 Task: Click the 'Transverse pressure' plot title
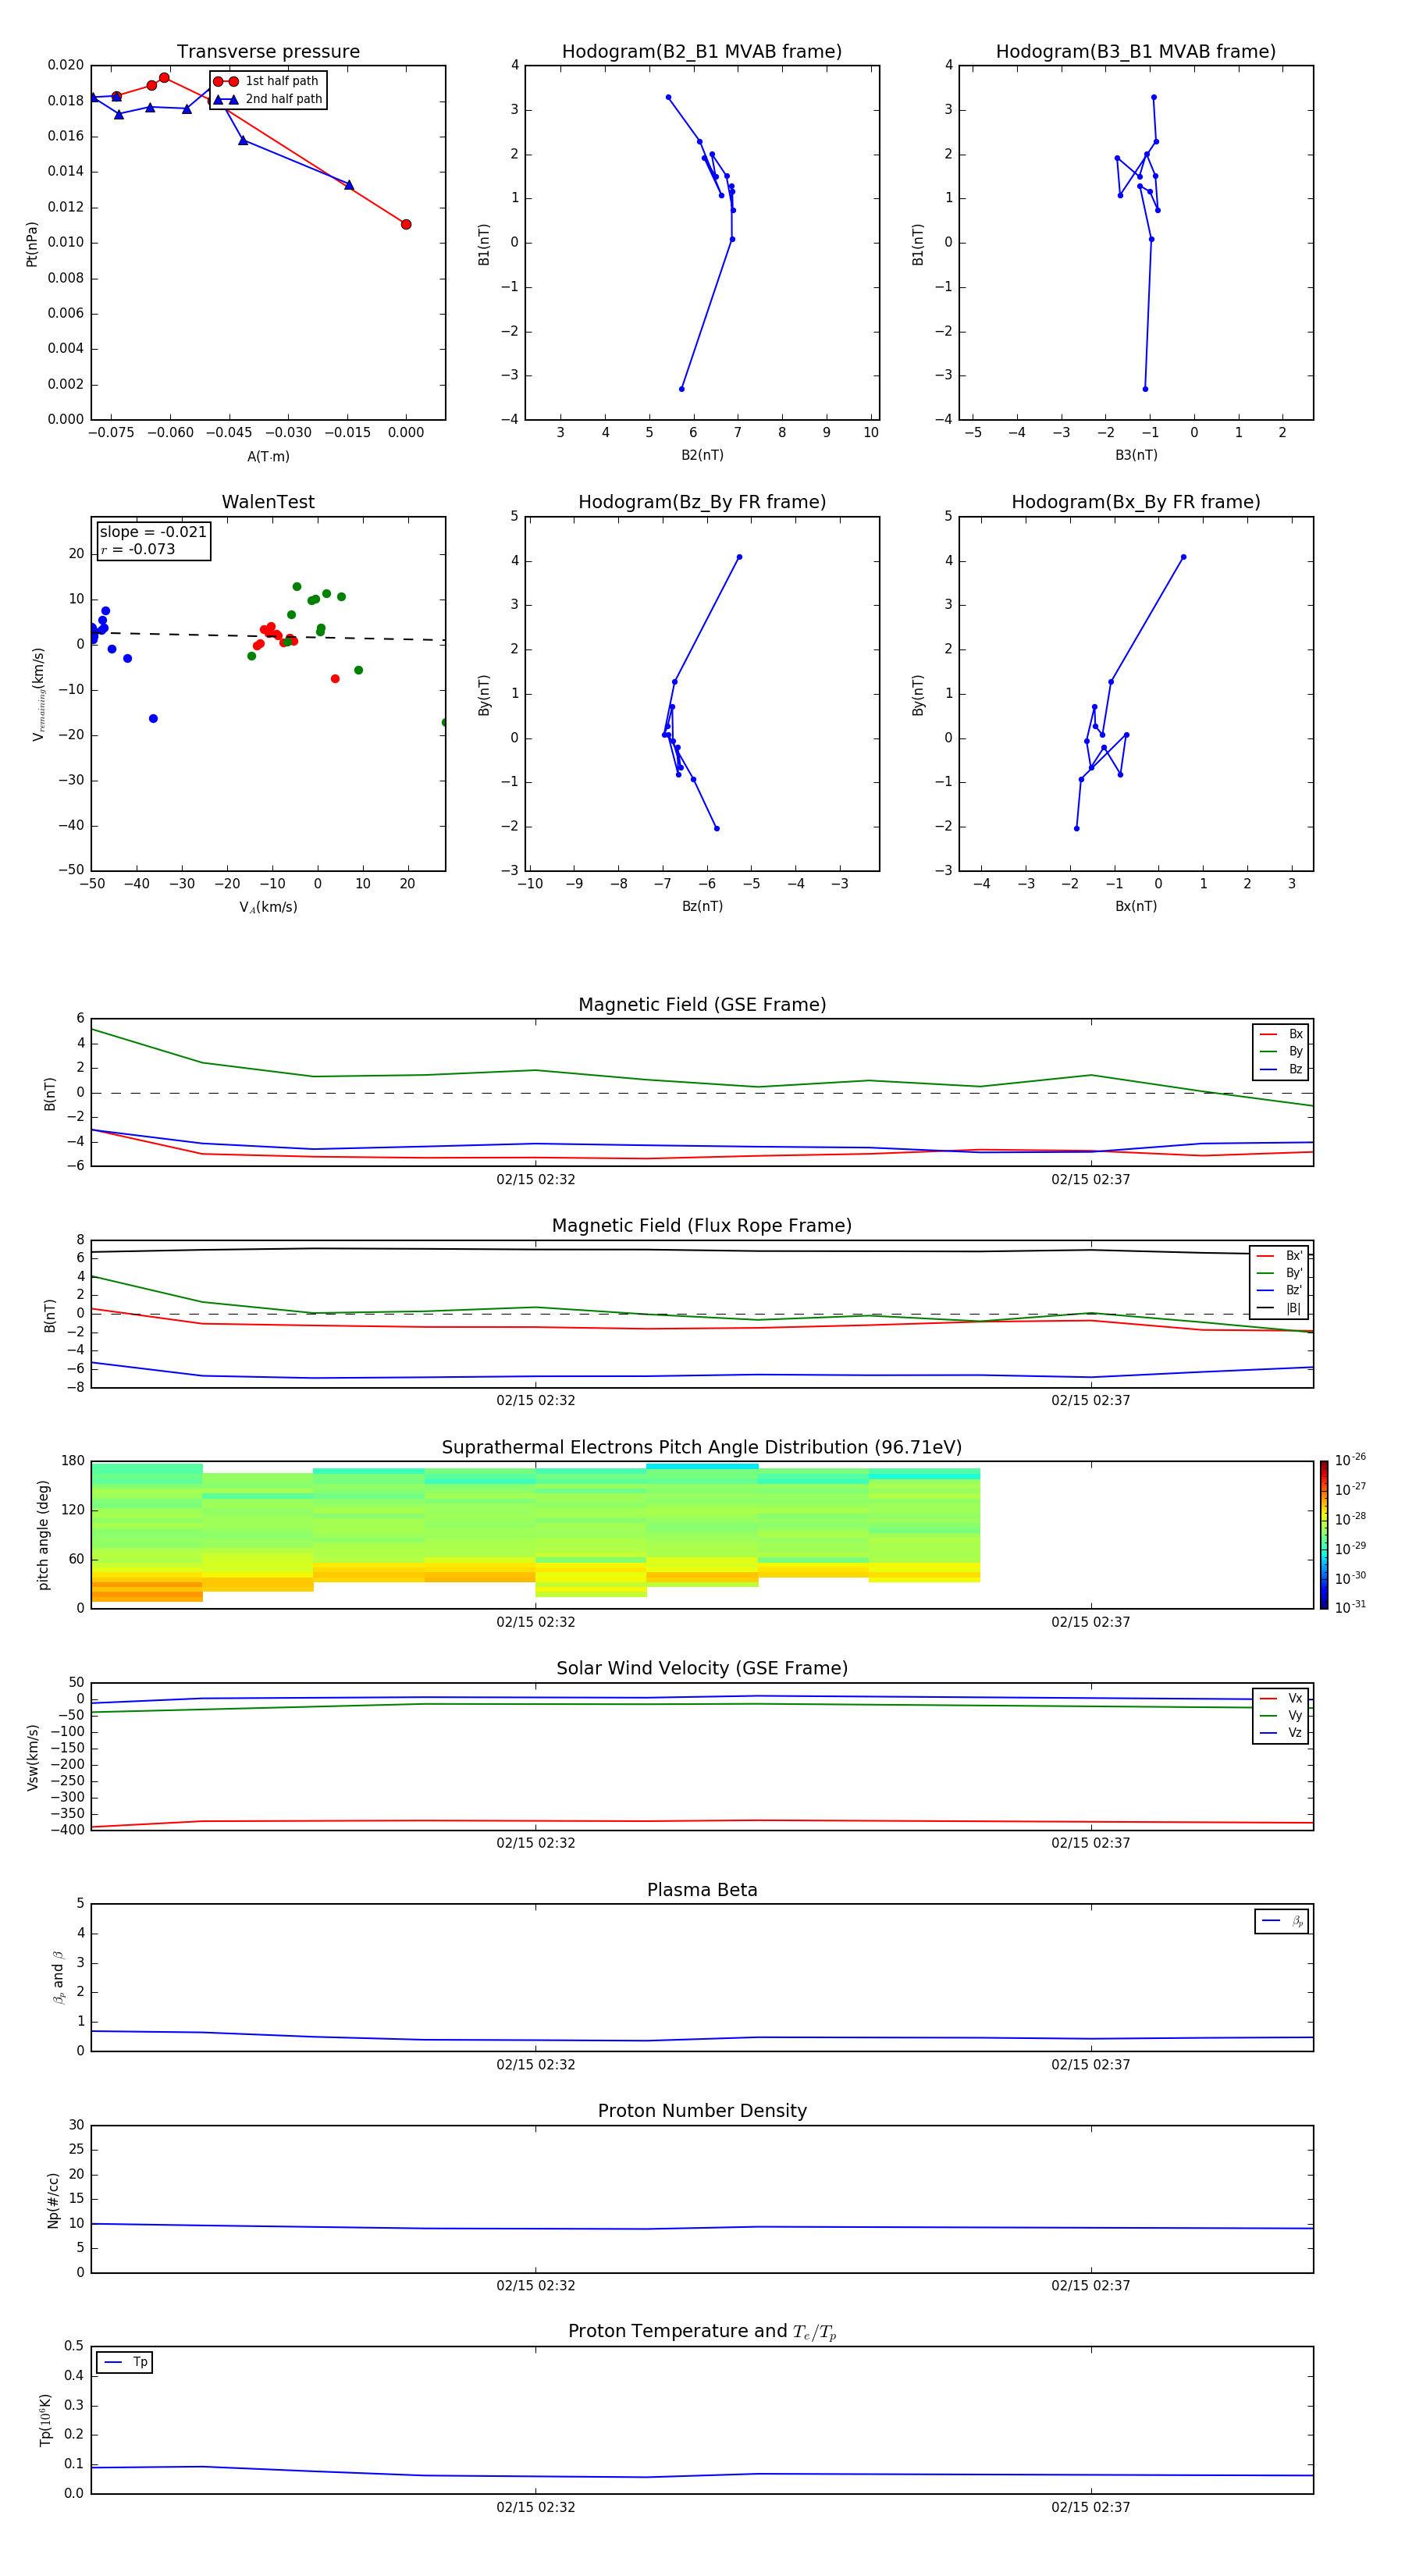click(x=268, y=52)
